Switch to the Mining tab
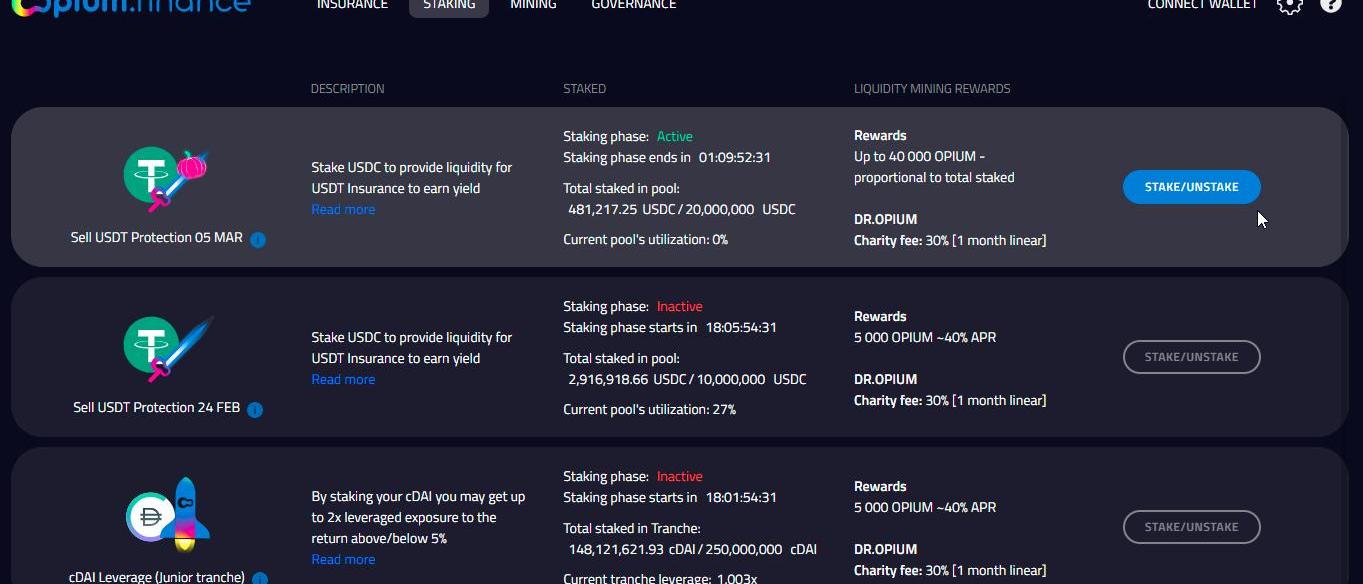 tap(533, 6)
